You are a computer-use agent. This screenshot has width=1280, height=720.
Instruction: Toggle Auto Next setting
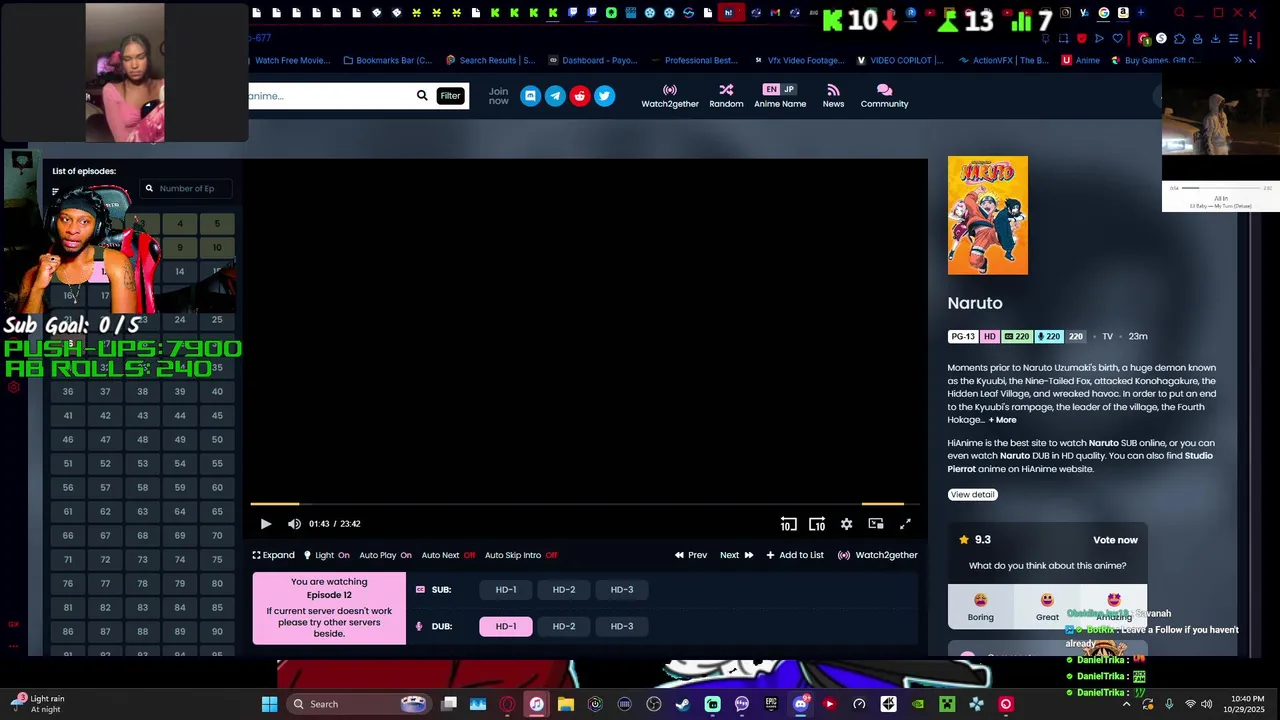tap(448, 555)
